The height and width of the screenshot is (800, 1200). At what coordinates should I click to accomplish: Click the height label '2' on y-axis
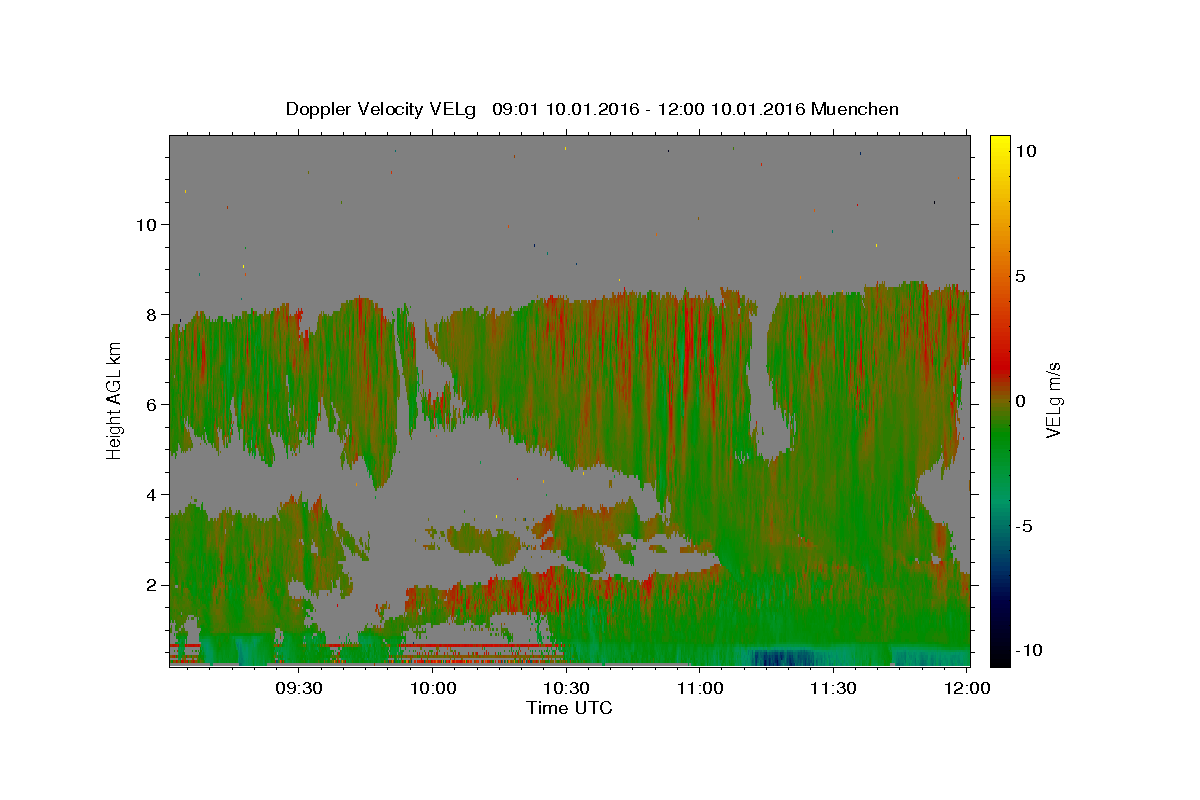(x=150, y=584)
